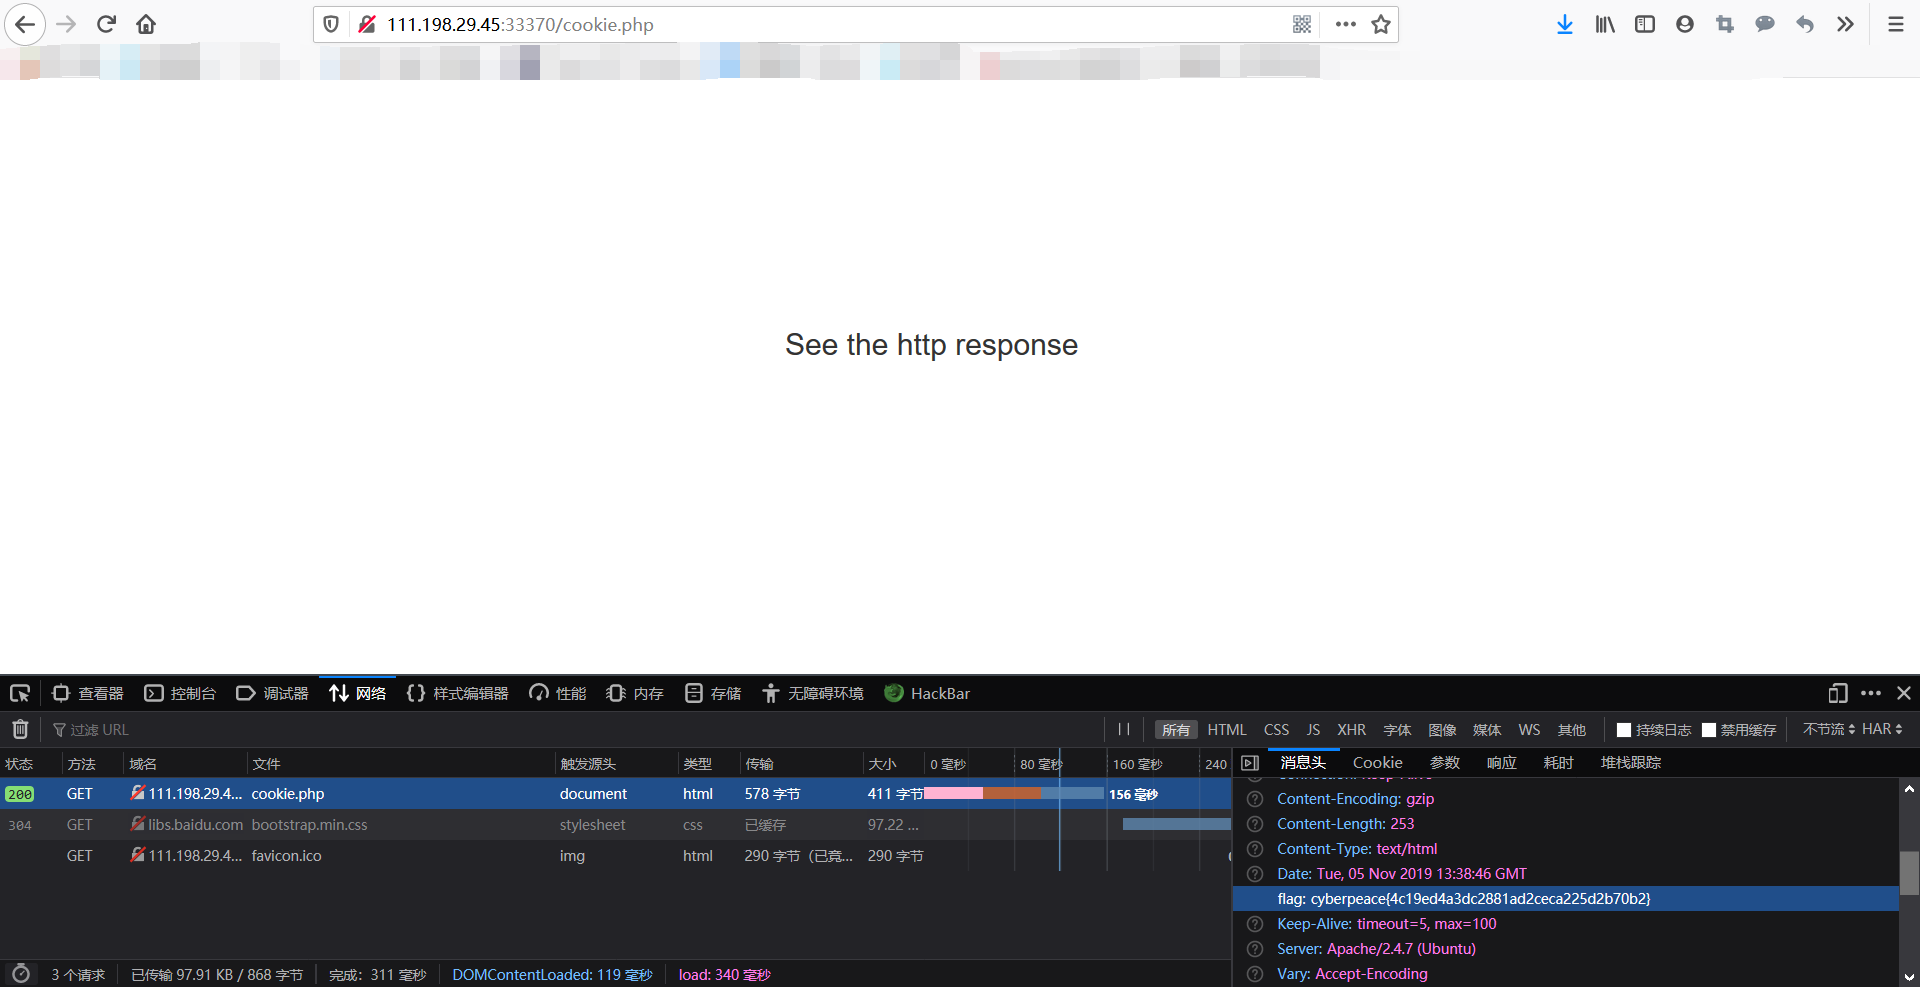The image size is (1920, 987).
Task: Clear the network request list
Action: click(x=20, y=729)
